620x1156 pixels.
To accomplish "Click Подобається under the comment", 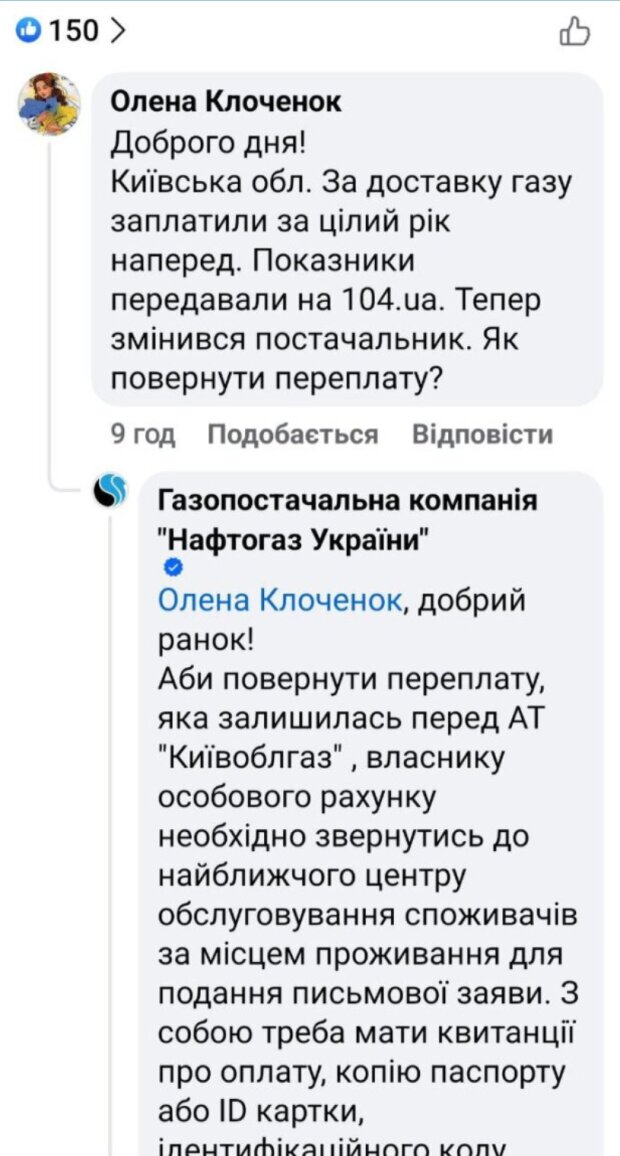I will (x=290, y=435).
